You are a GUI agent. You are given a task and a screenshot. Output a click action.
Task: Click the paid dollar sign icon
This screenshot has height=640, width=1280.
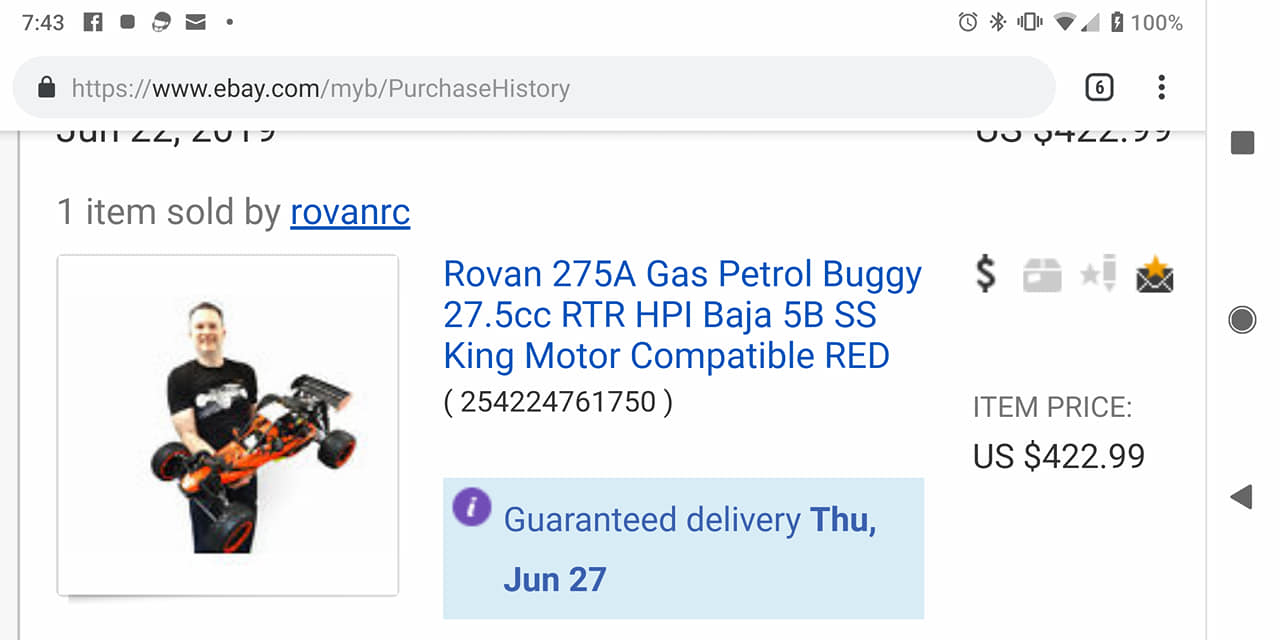click(986, 274)
